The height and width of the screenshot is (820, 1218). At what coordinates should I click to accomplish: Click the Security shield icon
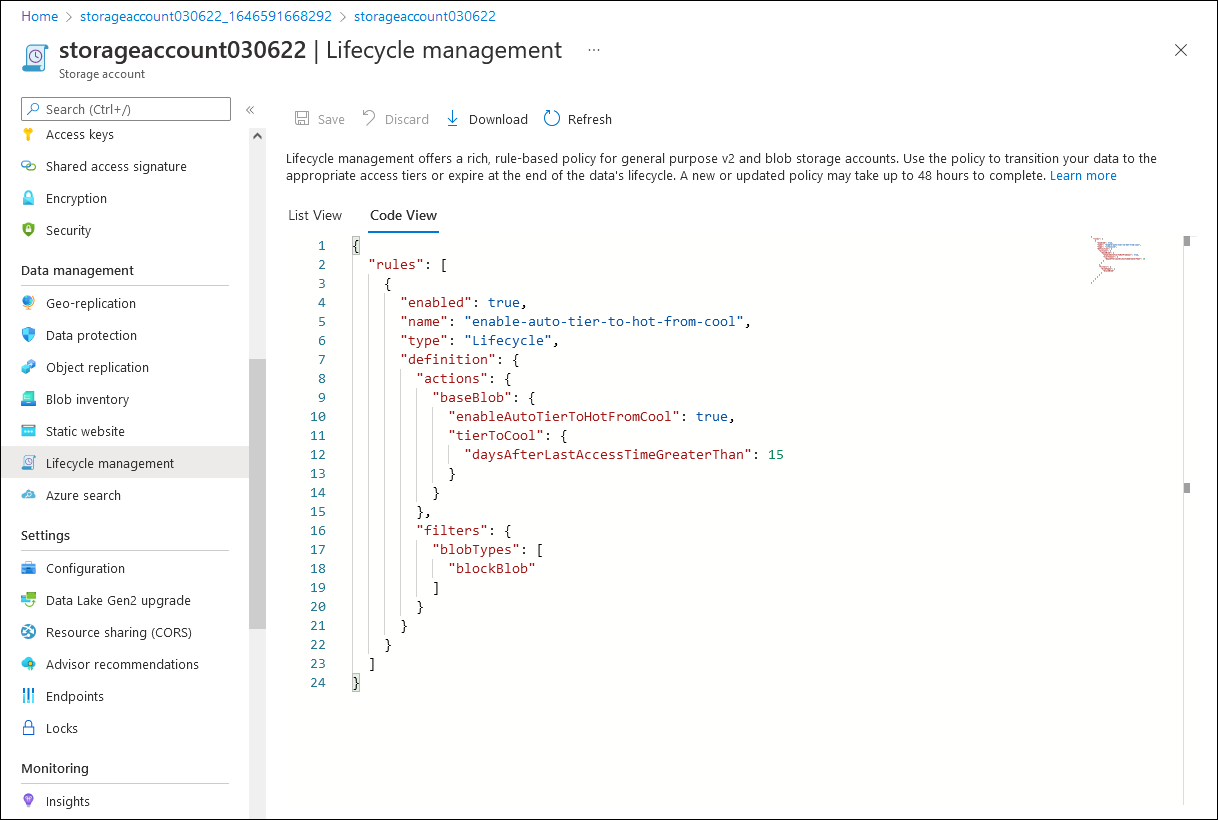(x=28, y=231)
